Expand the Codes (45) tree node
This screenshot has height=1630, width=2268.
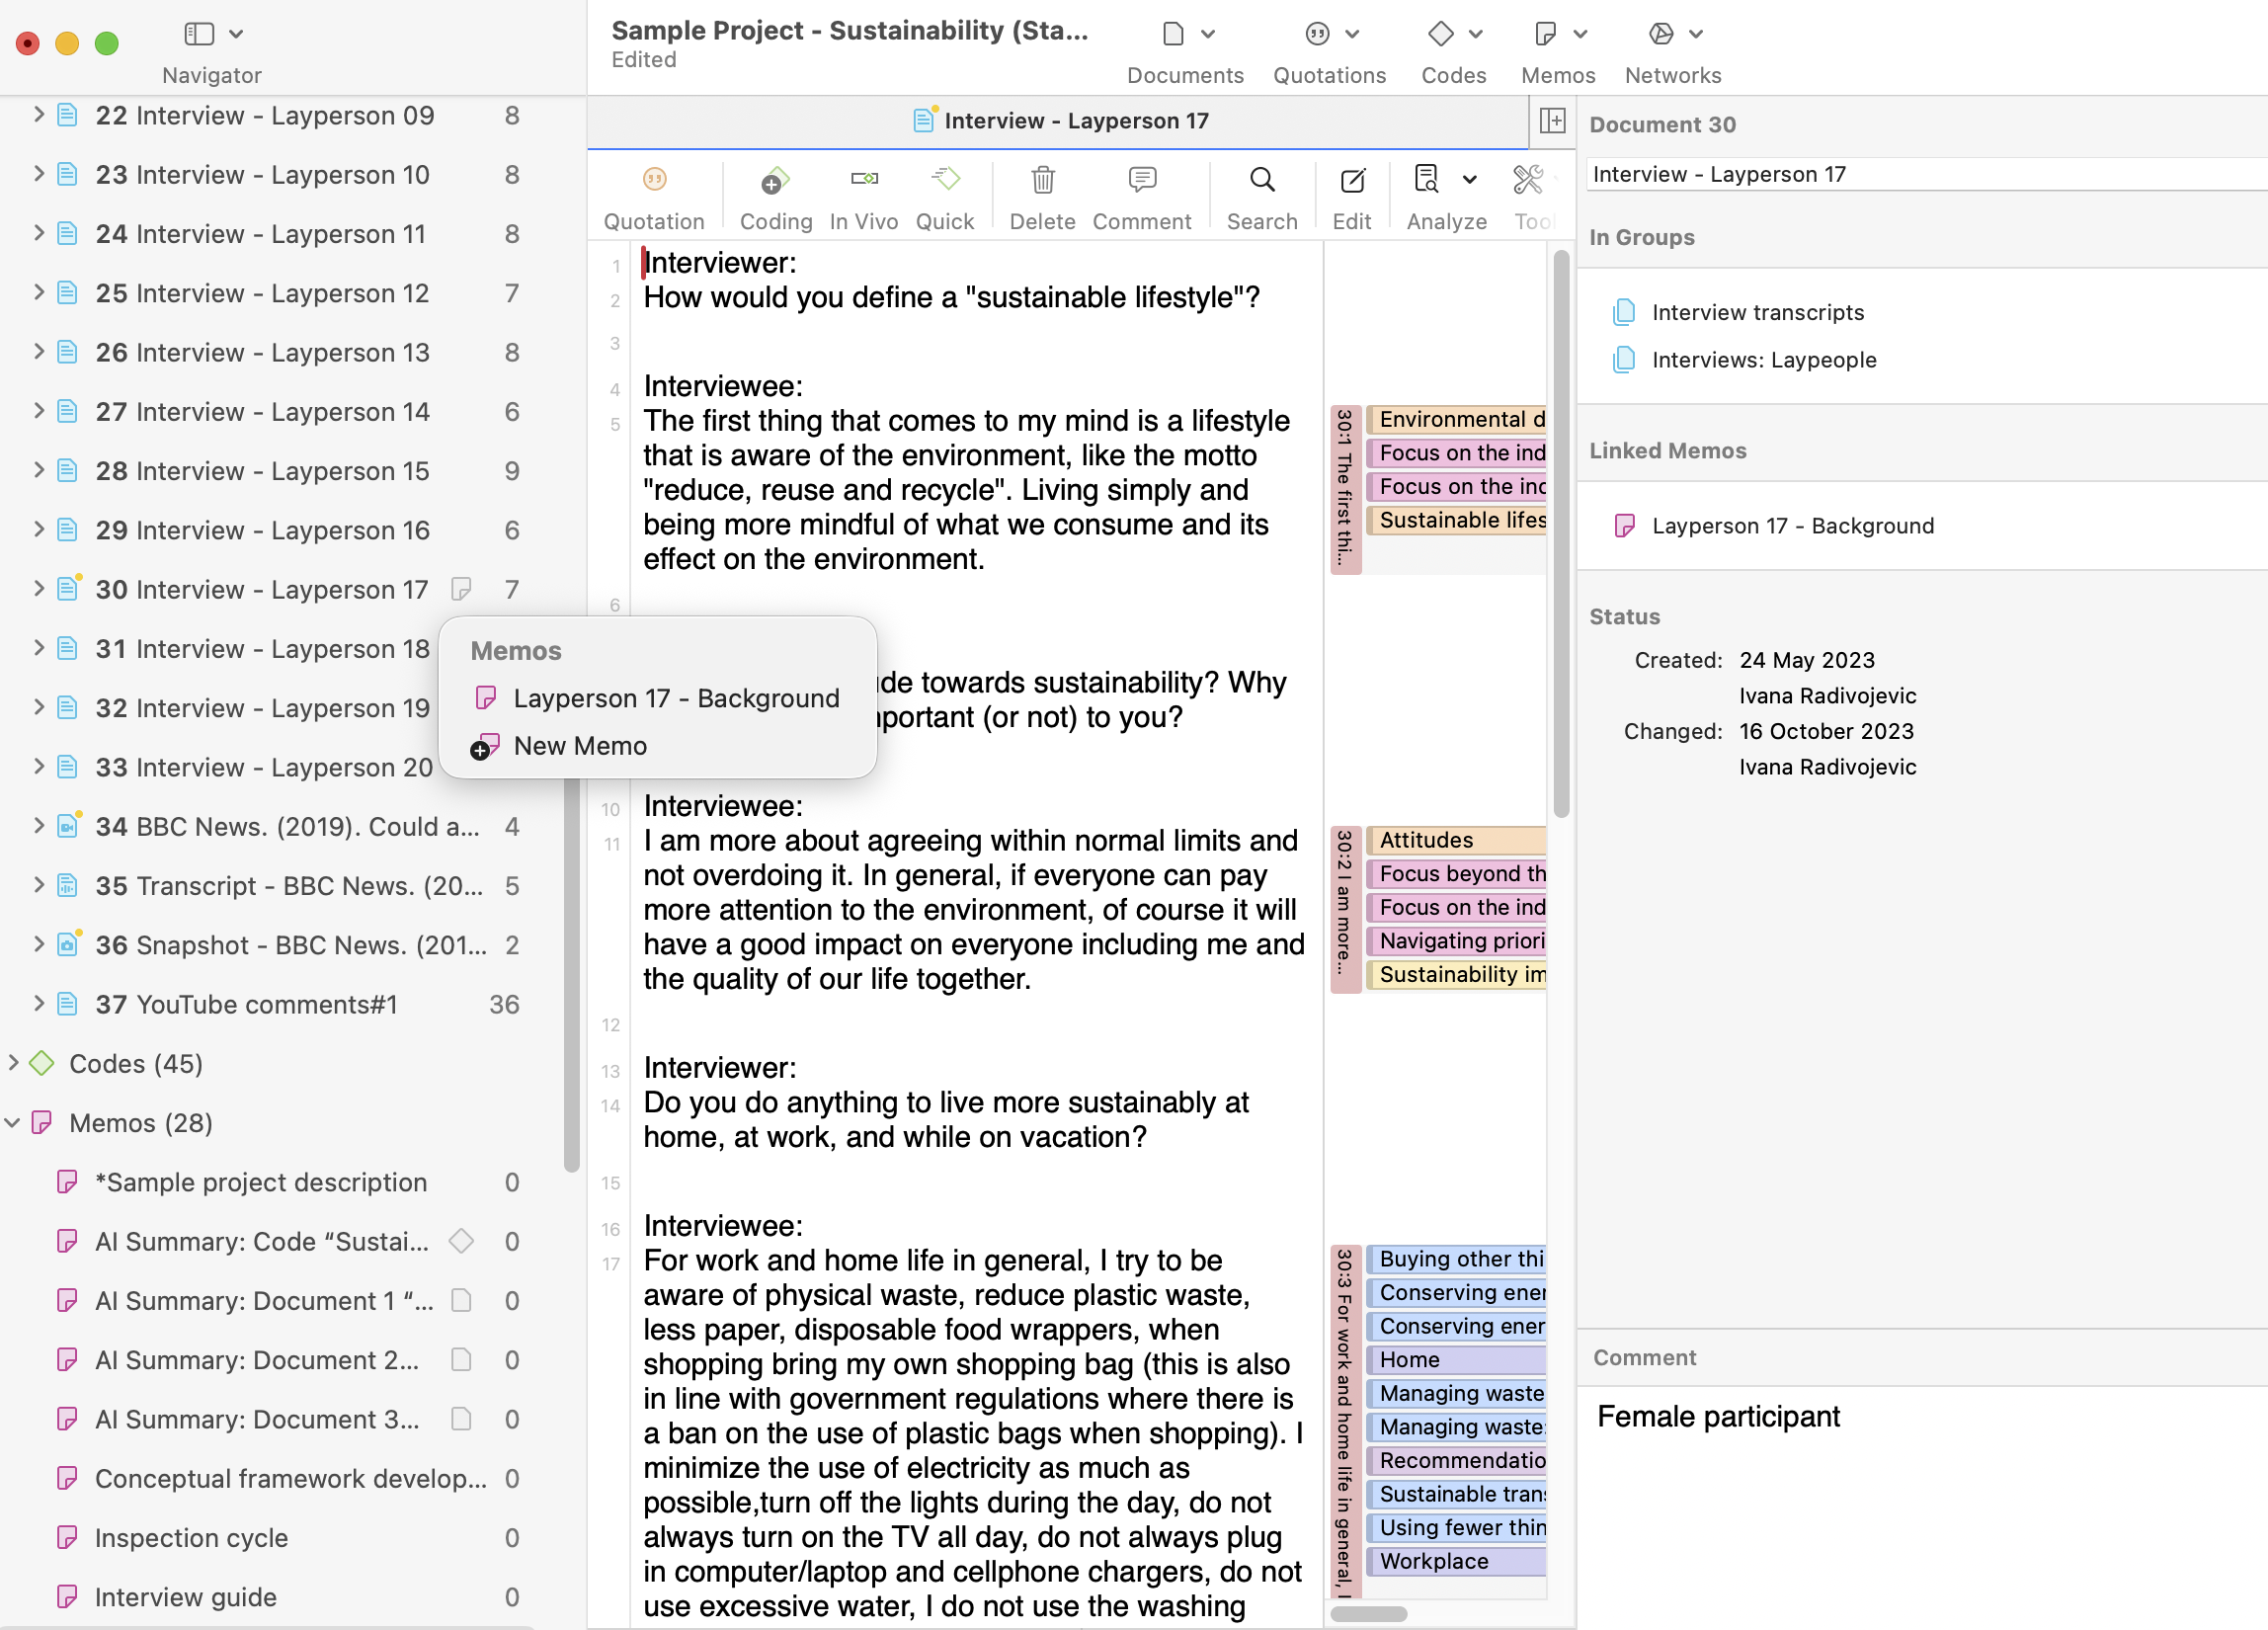pos(14,1063)
